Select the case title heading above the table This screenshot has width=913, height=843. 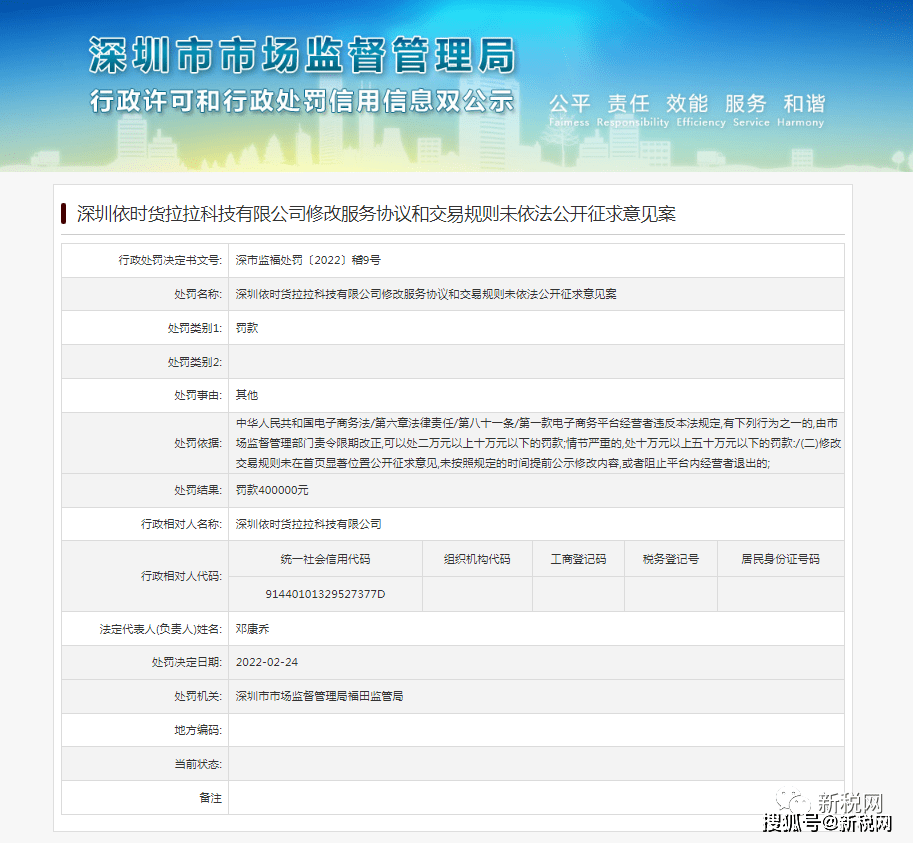coord(376,214)
